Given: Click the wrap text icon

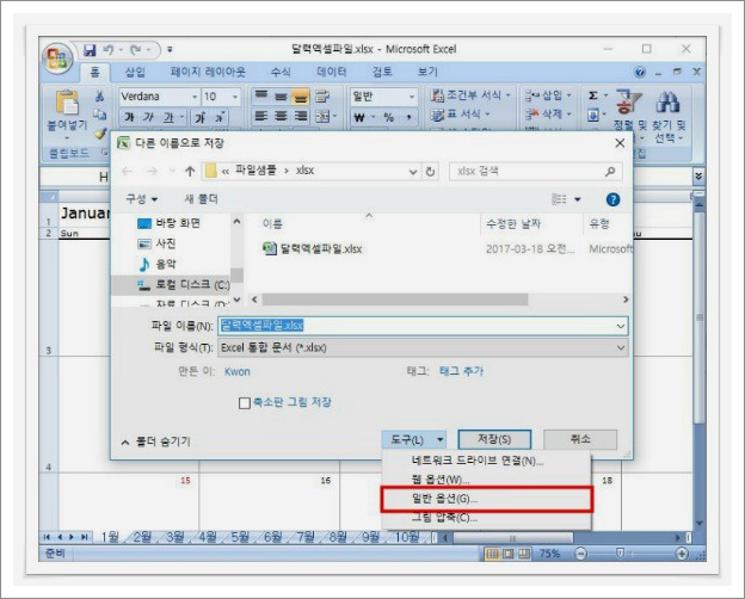Looking at the screenshot, I should click(323, 96).
